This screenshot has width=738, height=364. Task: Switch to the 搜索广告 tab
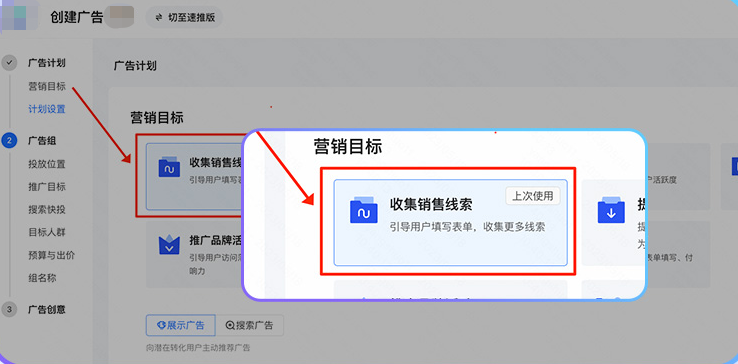(249, 325)
